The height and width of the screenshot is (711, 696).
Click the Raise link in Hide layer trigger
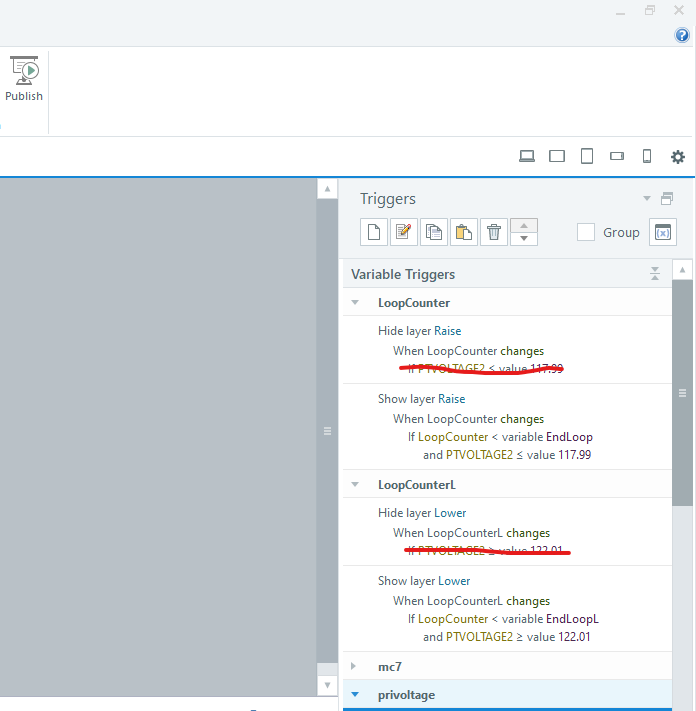[x=448, y=331]
